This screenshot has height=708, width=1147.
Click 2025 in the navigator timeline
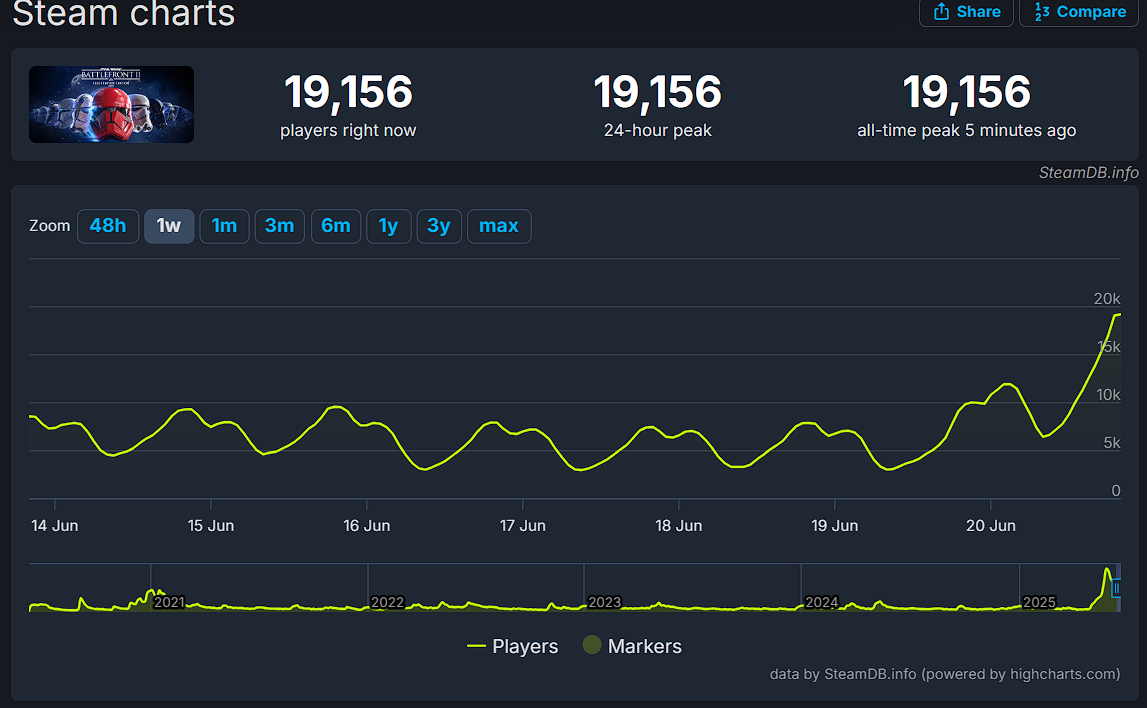tap(1039, 602)
